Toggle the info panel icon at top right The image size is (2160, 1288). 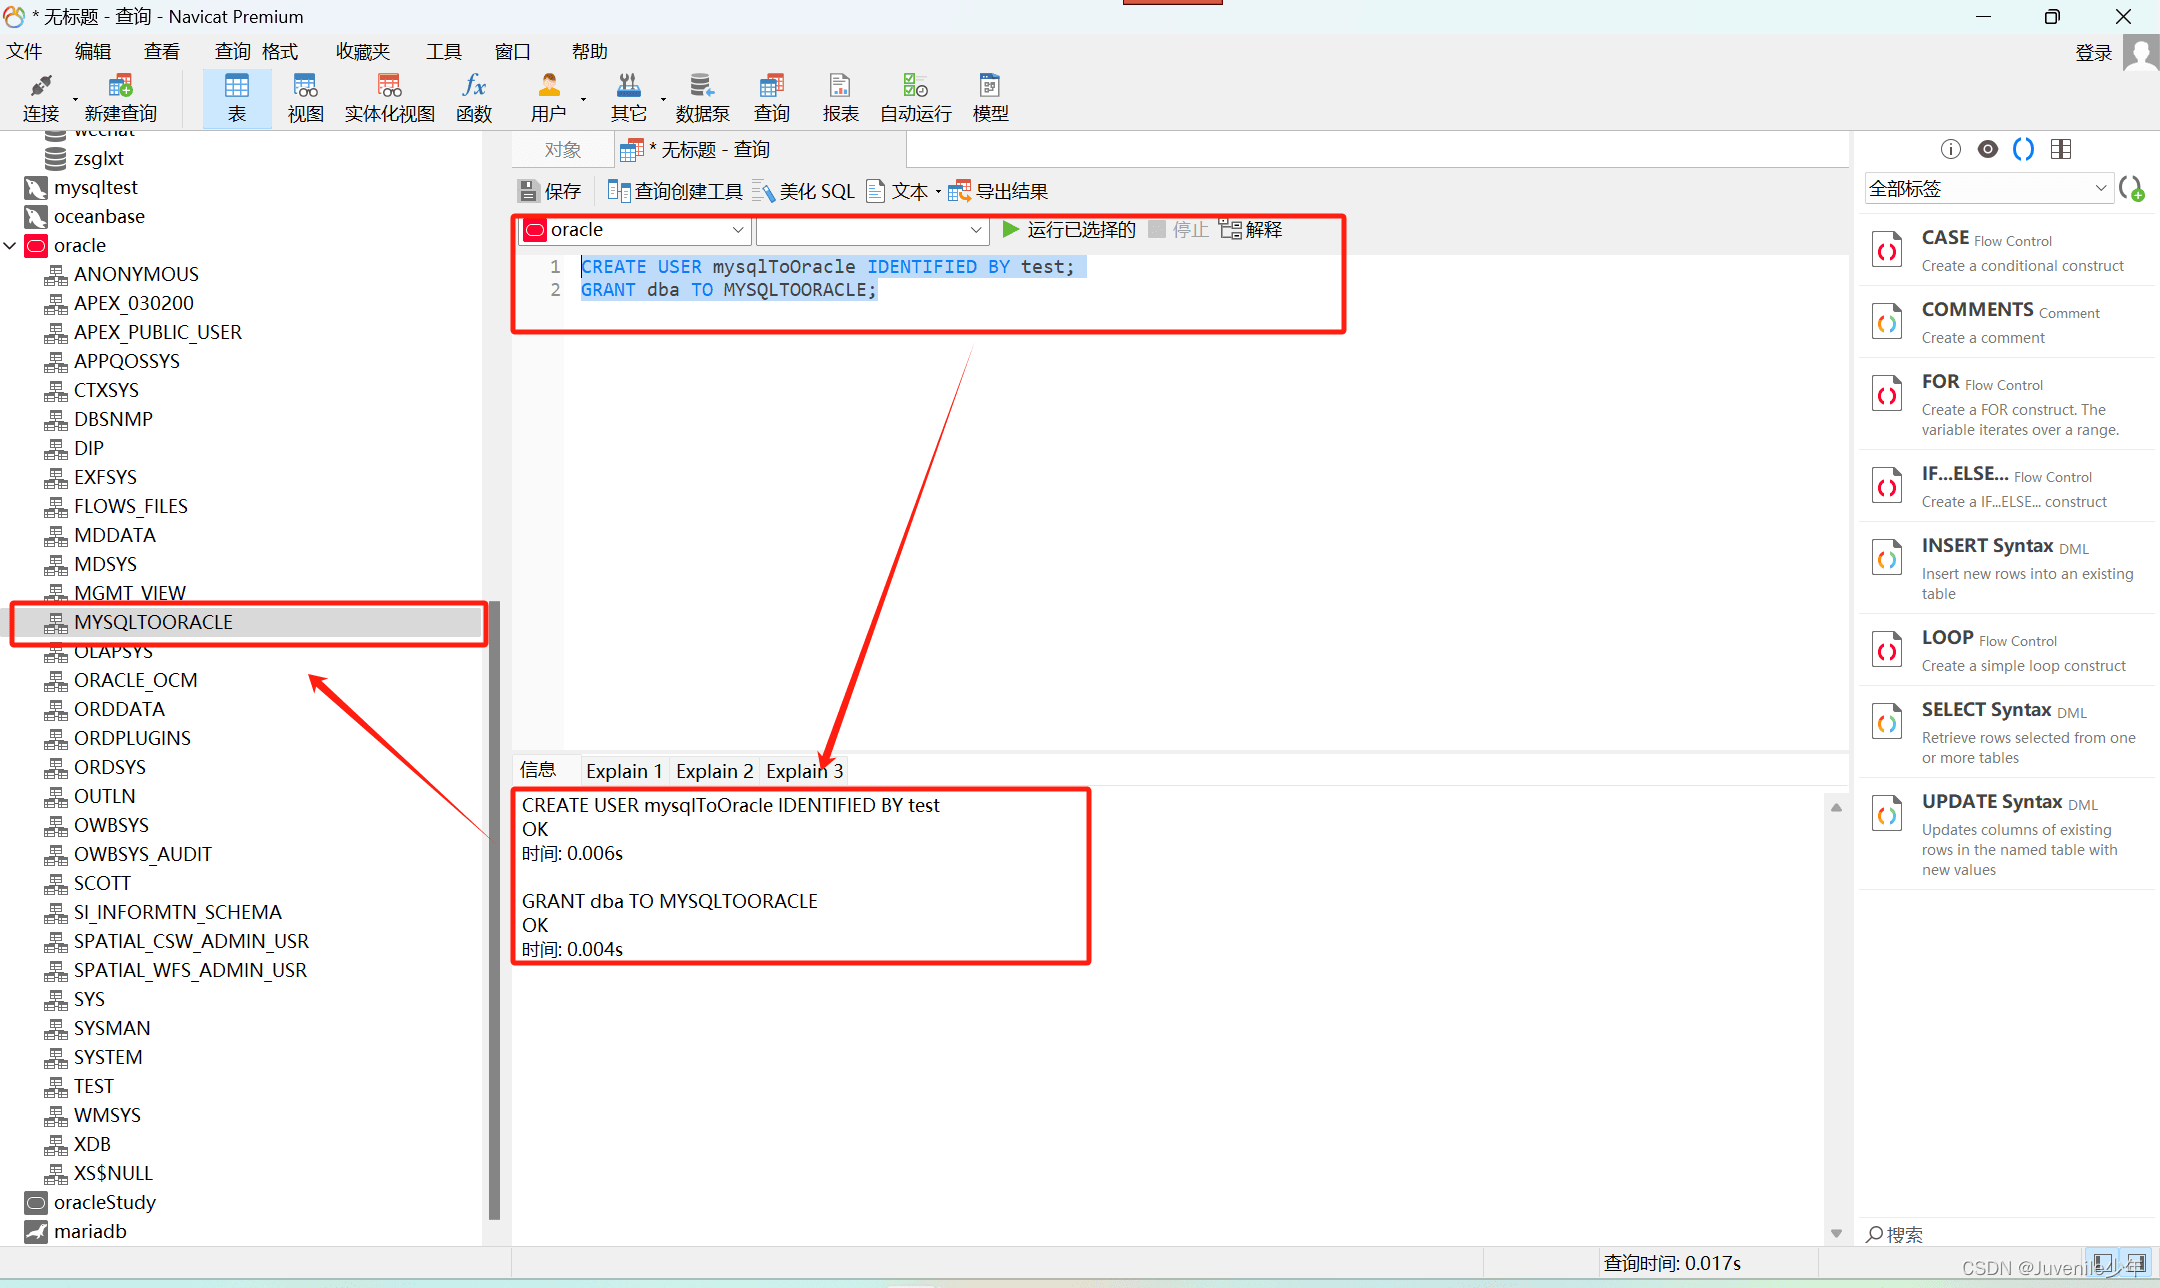[x=1950, y=149]
